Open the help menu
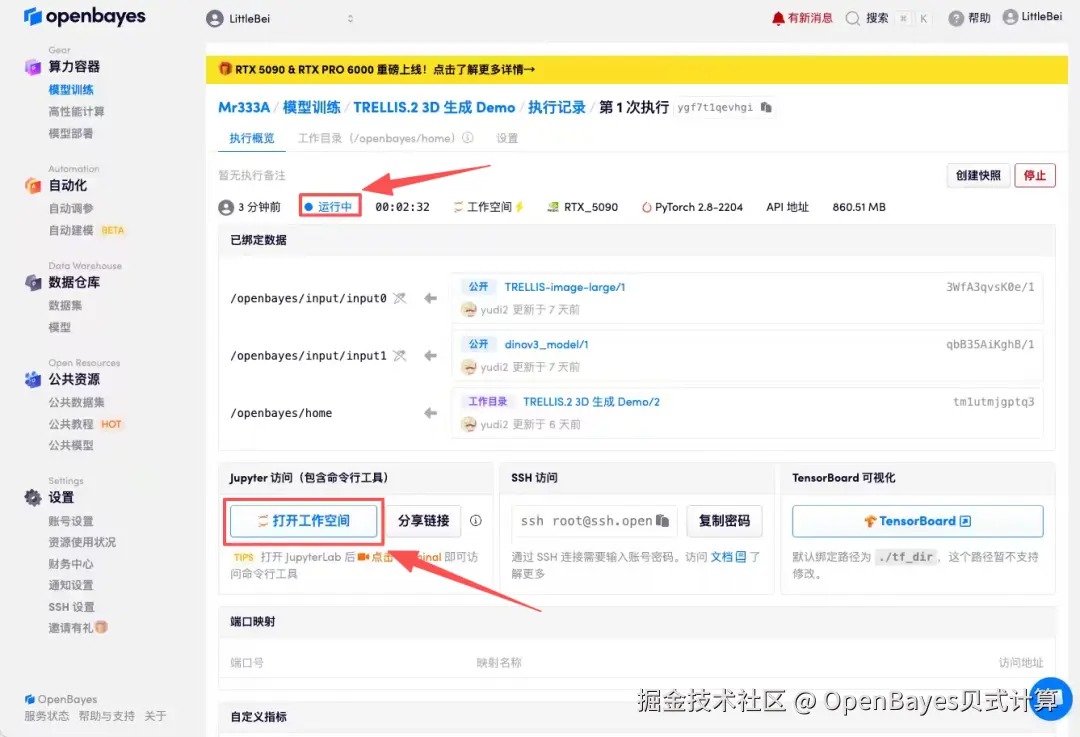Image resolution: width=1080 pixels, height=737 pixels. click(969, 18)
